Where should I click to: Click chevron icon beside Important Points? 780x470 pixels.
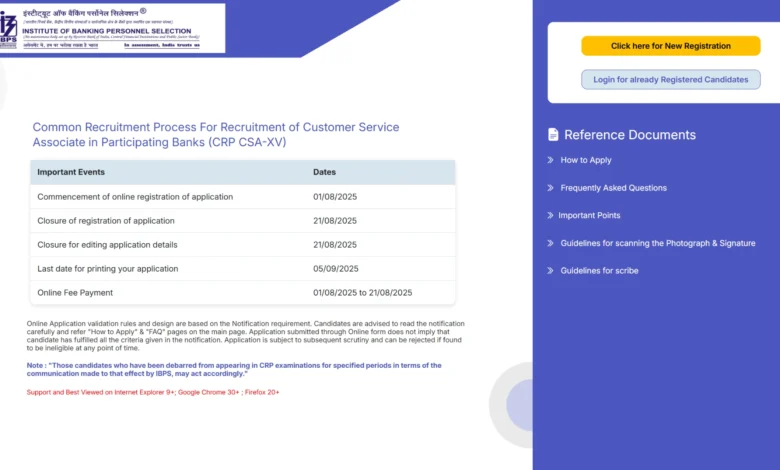tap(550, 215)
